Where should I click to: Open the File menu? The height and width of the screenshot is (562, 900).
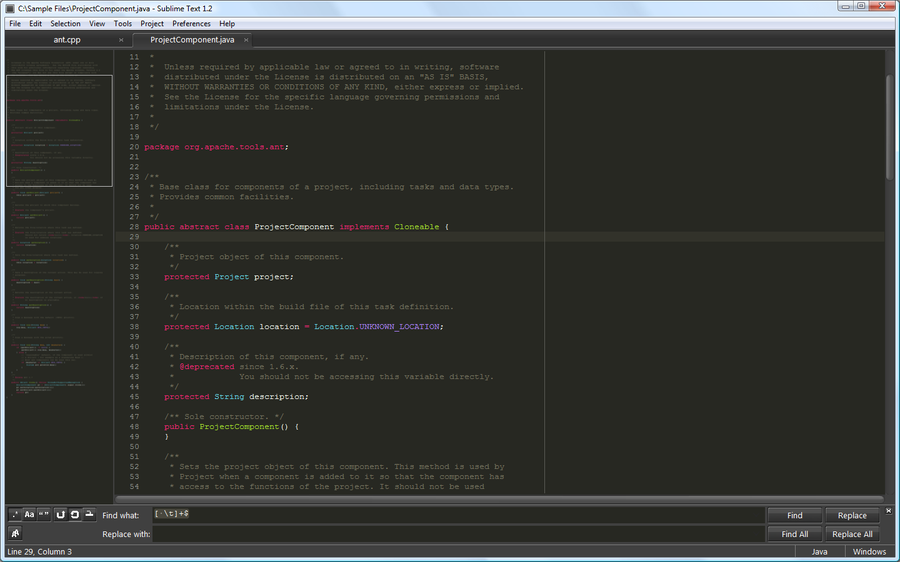(x=15, y=24)
